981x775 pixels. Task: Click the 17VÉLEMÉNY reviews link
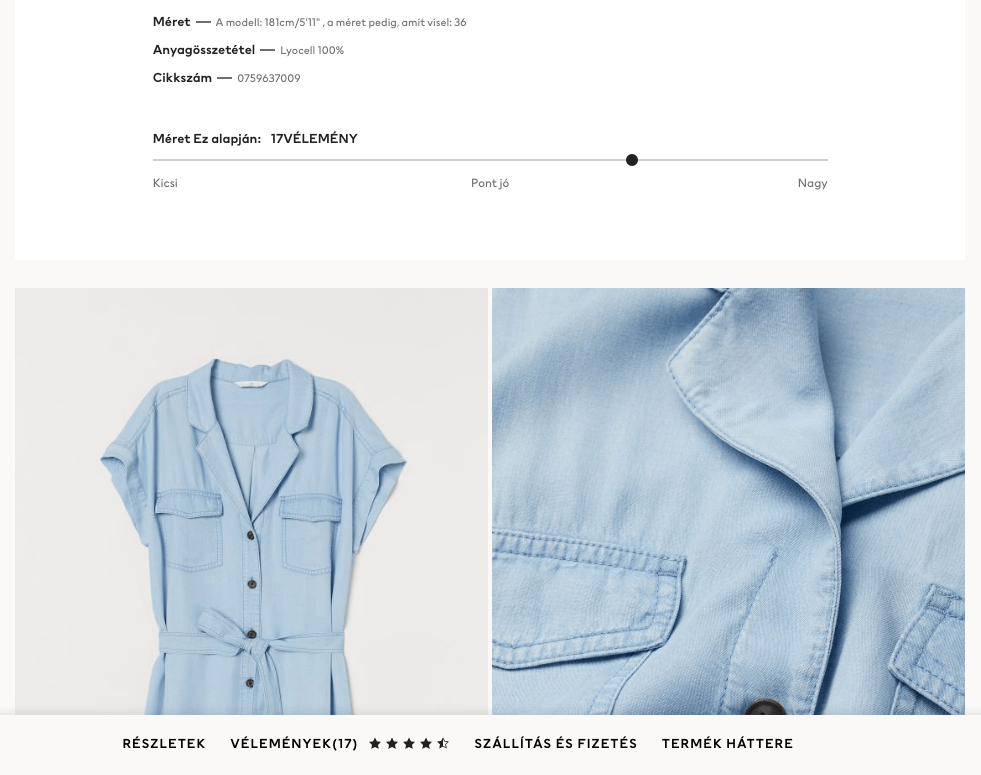point(314,138)
